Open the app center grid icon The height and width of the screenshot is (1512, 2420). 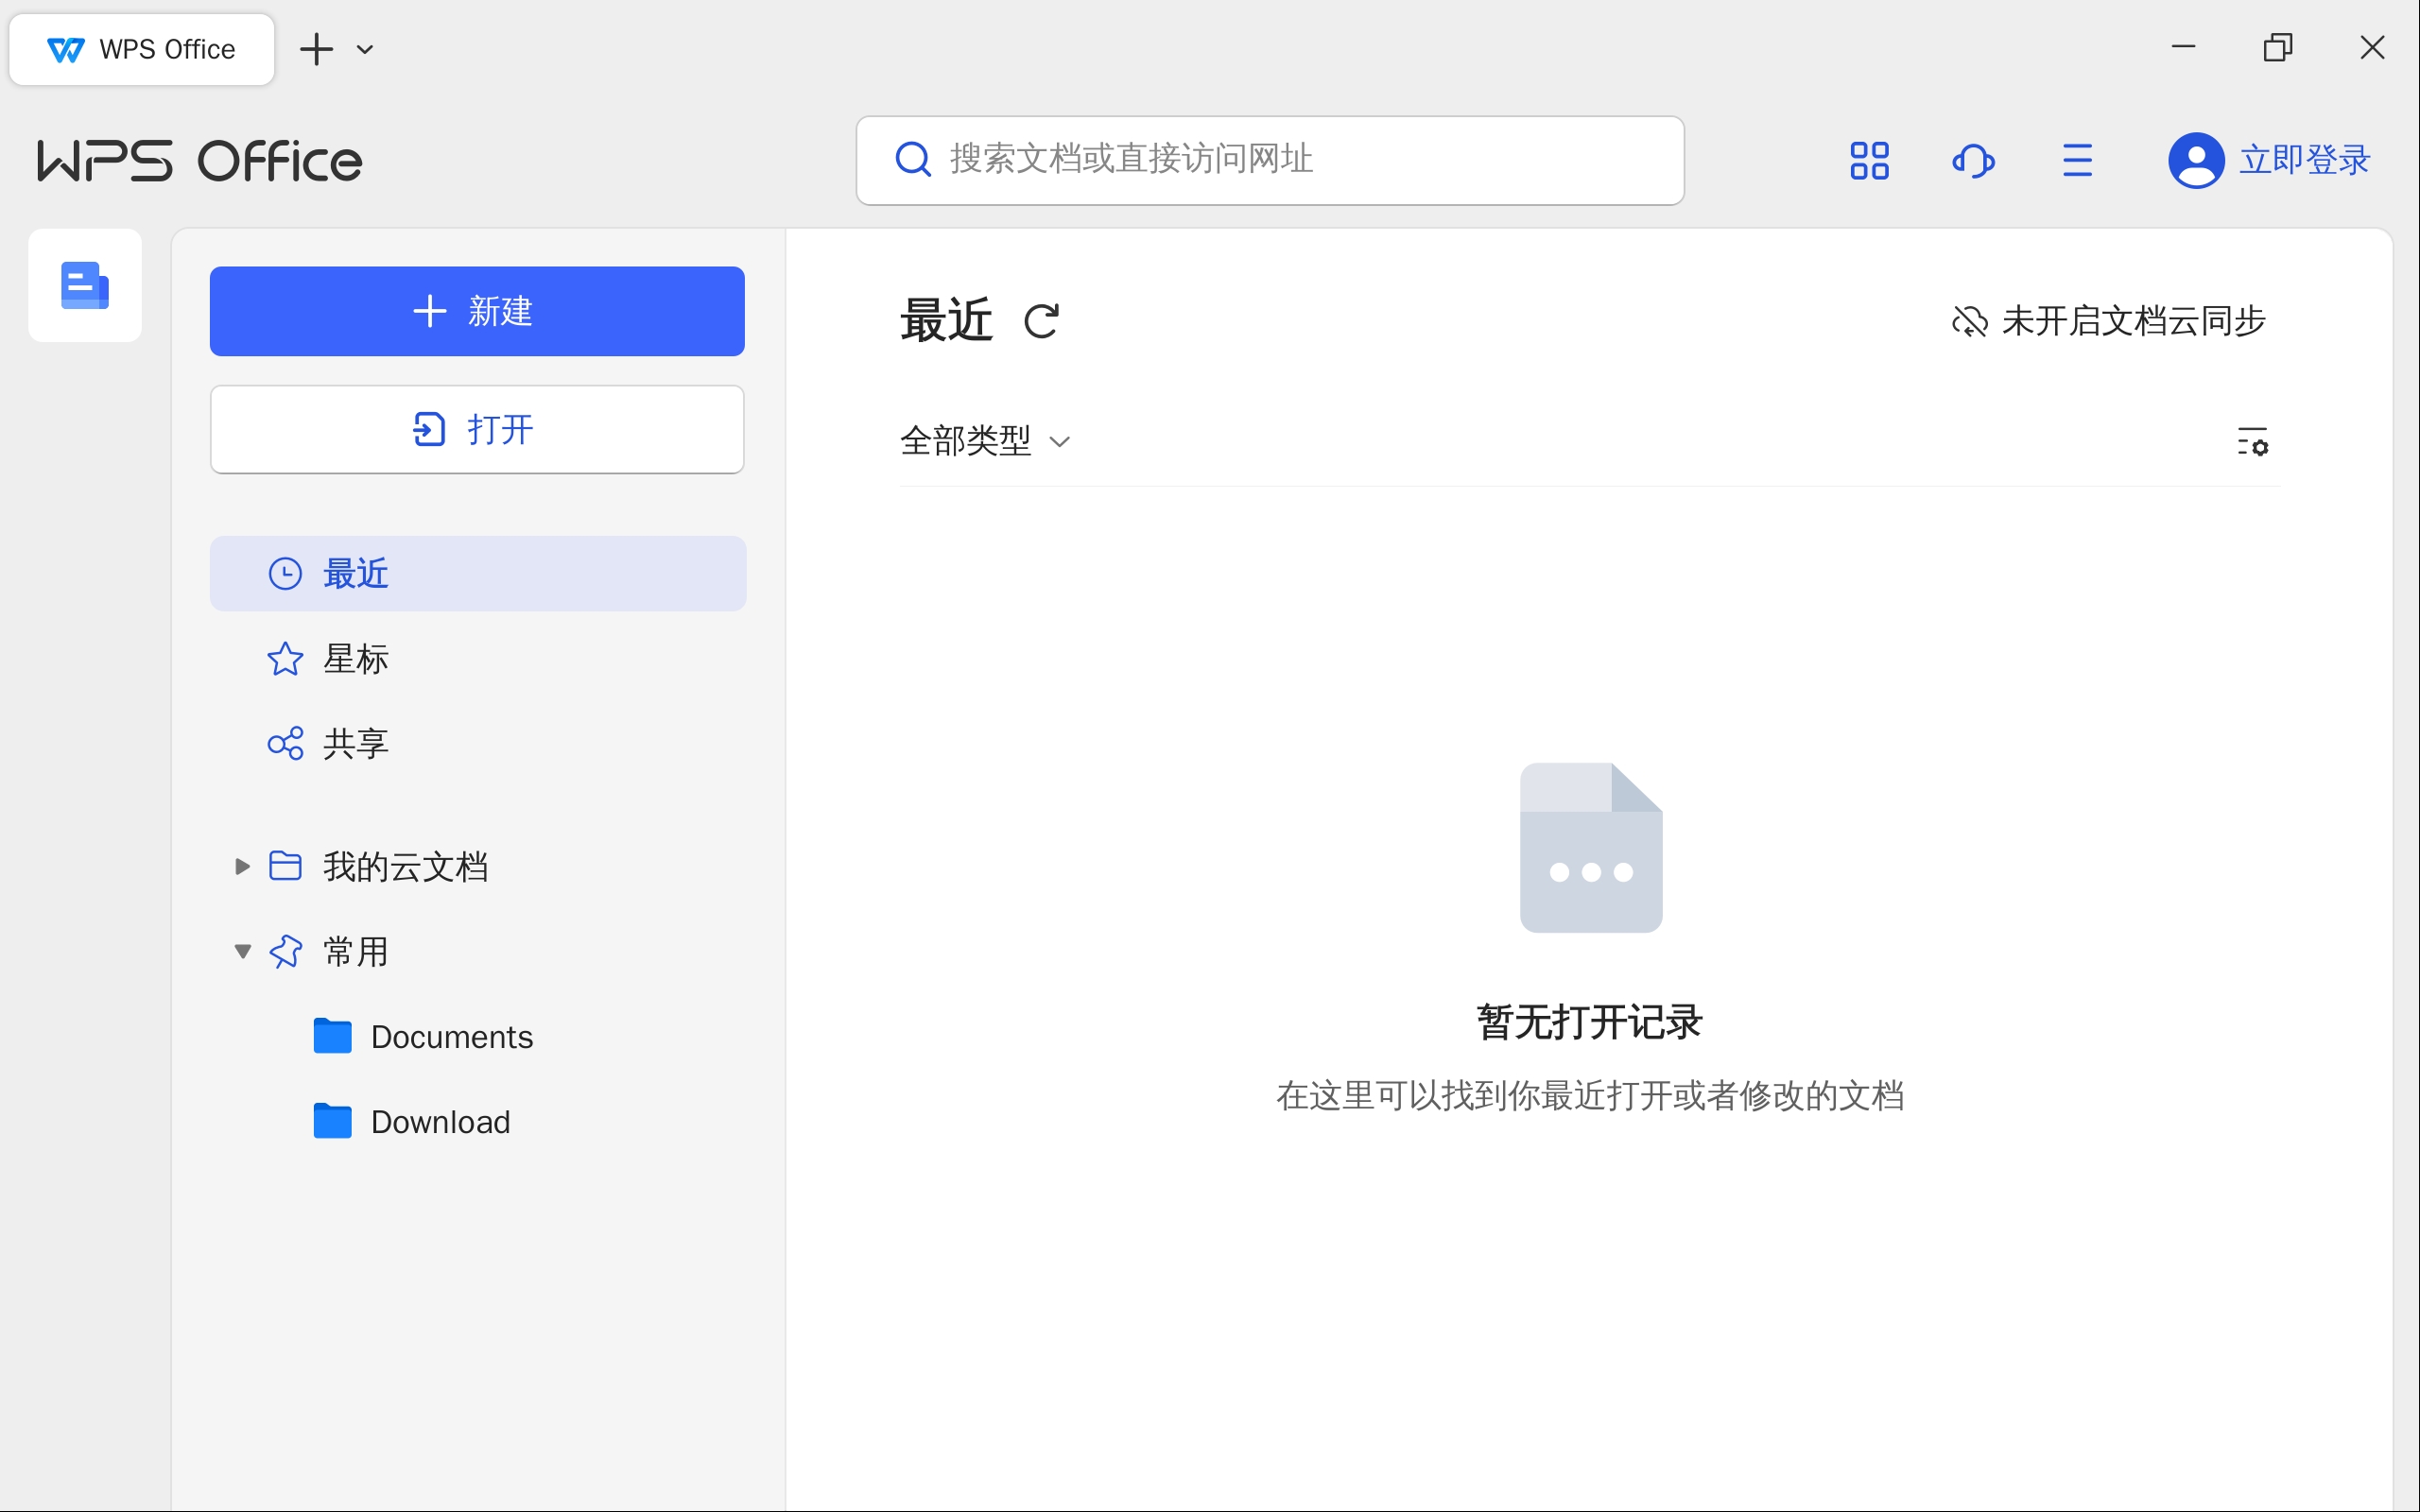(1869, 160)
